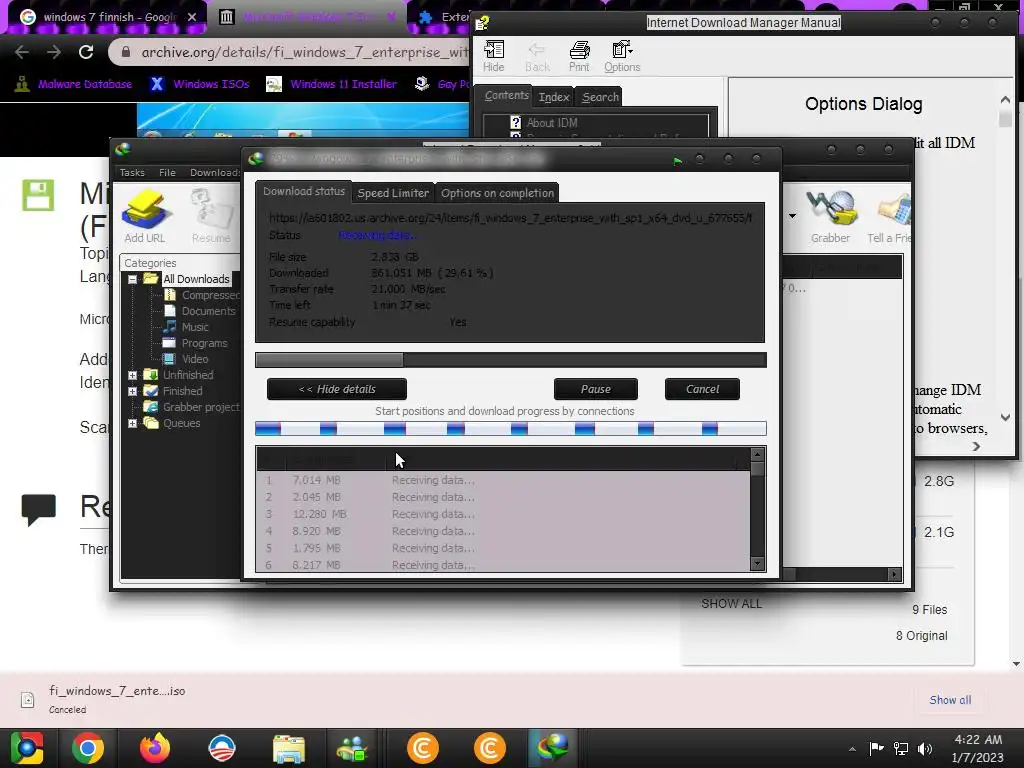Viewport: 1024px width, 768px height.
Task: Click the site lock icon in the address bar
Action: tap(126, 52)
